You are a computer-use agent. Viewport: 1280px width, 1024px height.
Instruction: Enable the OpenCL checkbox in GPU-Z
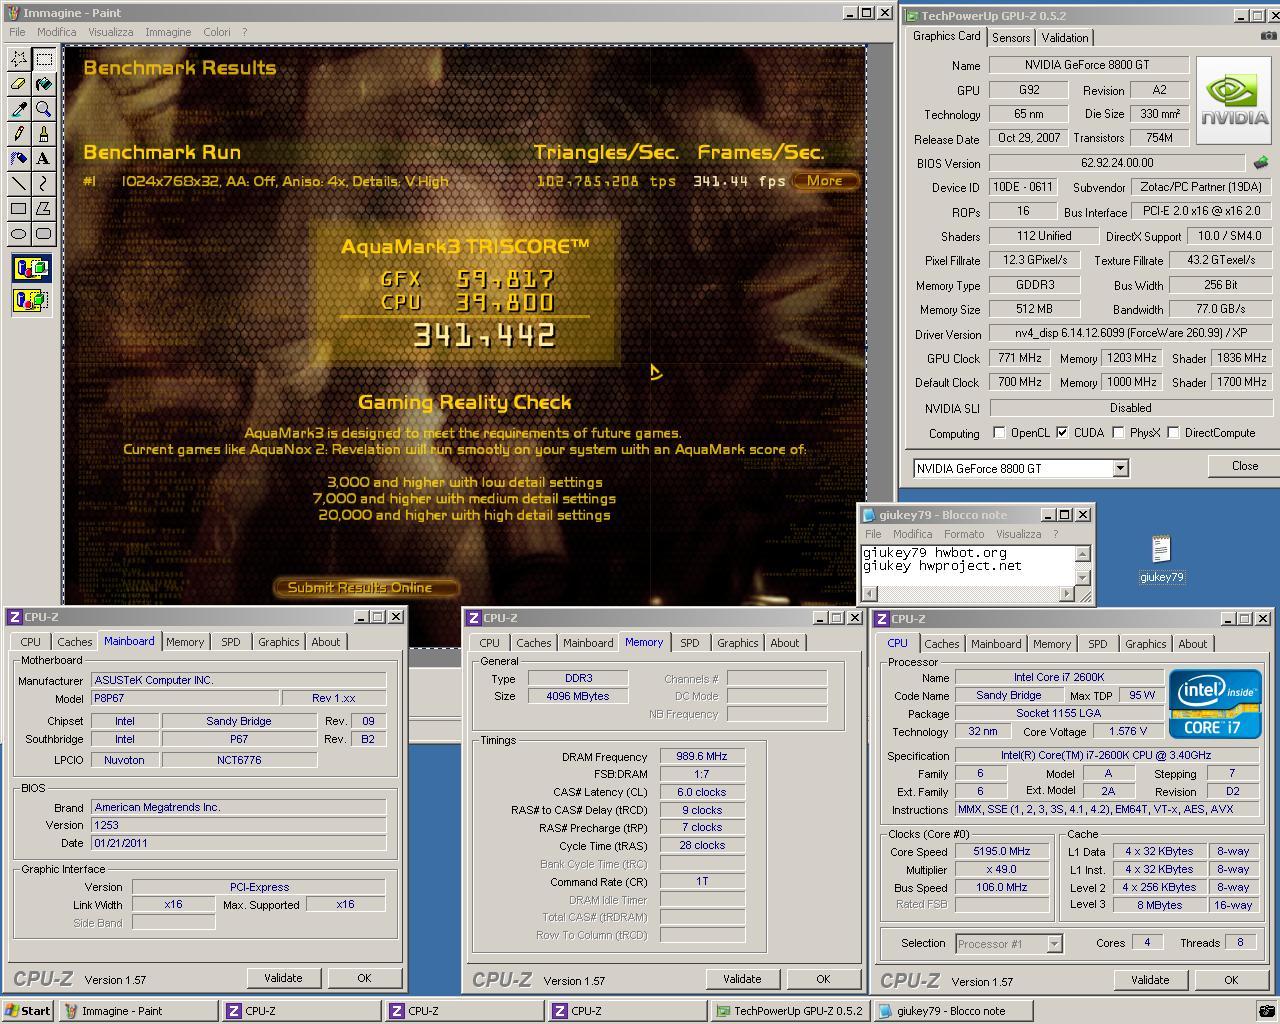coord(999,433)
